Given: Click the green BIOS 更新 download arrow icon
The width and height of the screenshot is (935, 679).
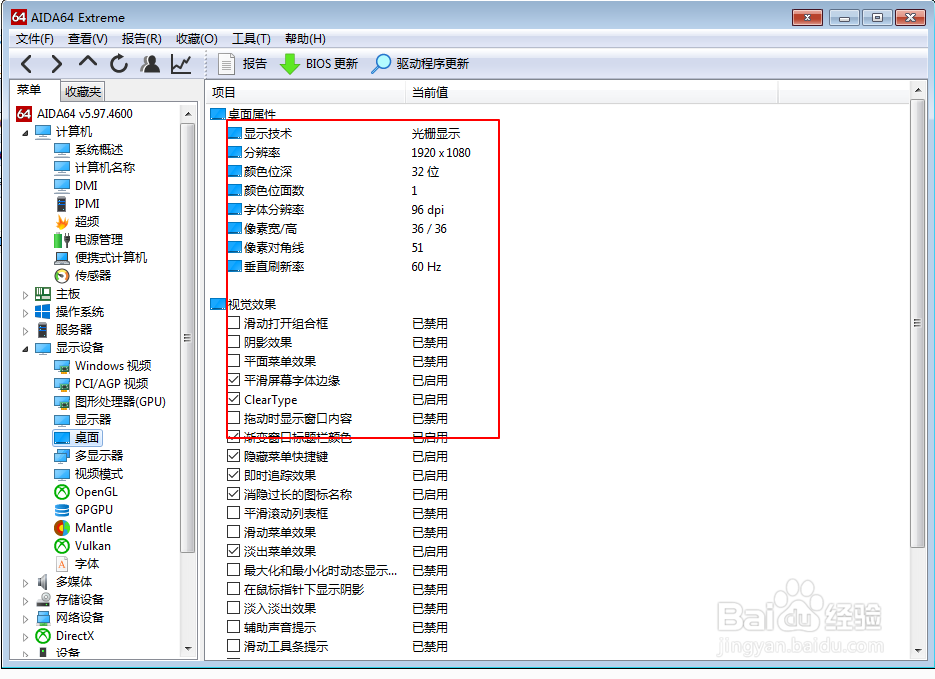Looking at the screenshot, I should [x=290, y=64].
